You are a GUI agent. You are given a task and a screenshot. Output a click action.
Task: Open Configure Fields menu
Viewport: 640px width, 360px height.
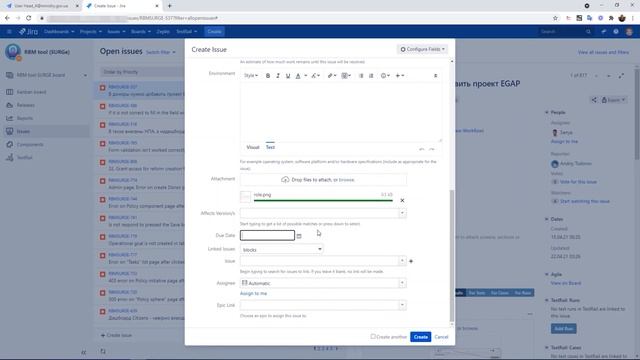tap(422, 49)
